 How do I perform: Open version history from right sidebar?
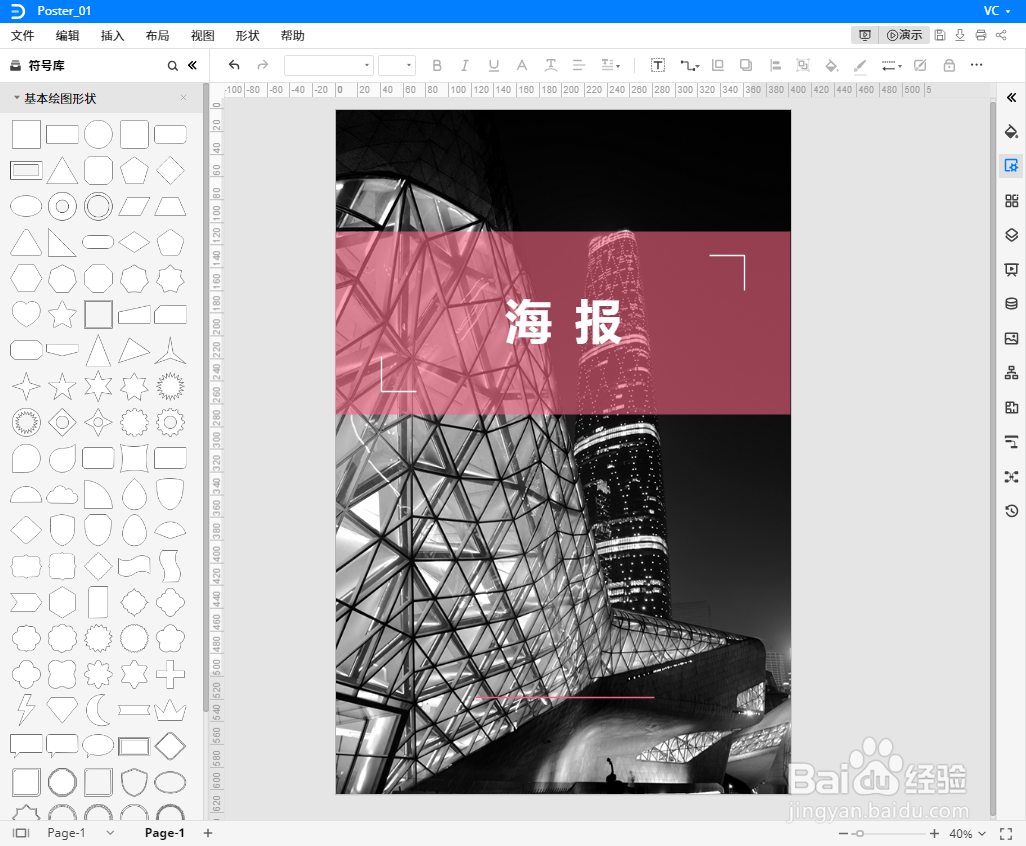[1011, 511]
